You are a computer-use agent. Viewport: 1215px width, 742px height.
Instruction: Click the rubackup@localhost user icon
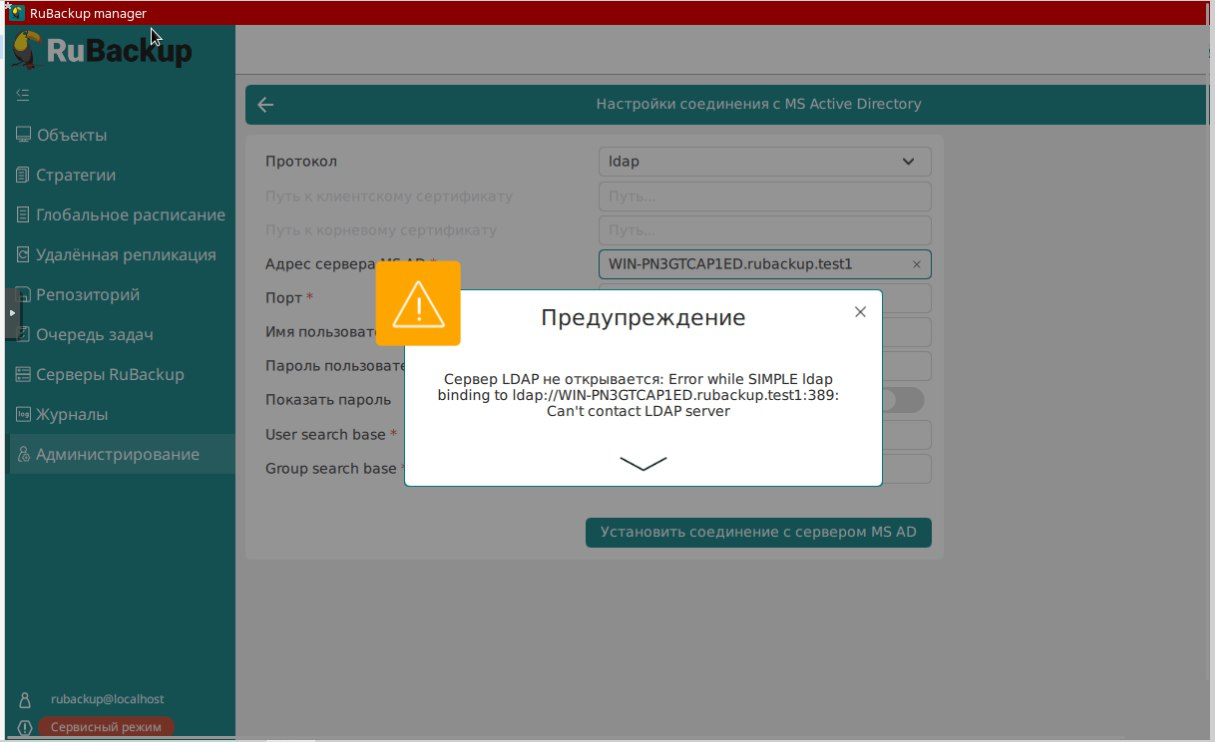[x=25, y=700]
